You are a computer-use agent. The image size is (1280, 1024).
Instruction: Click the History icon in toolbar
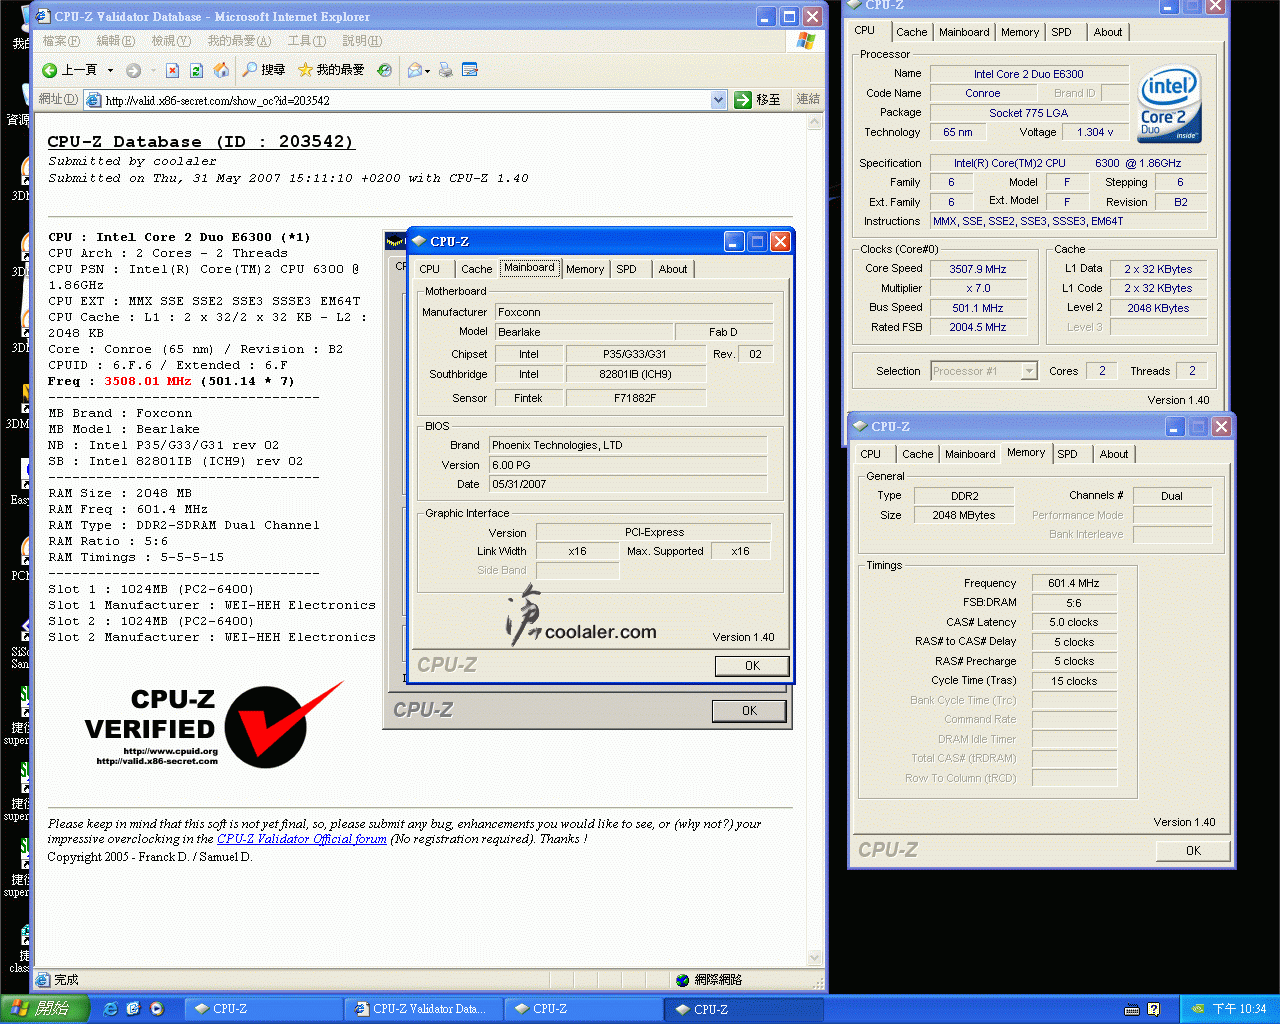pos(384,70)
